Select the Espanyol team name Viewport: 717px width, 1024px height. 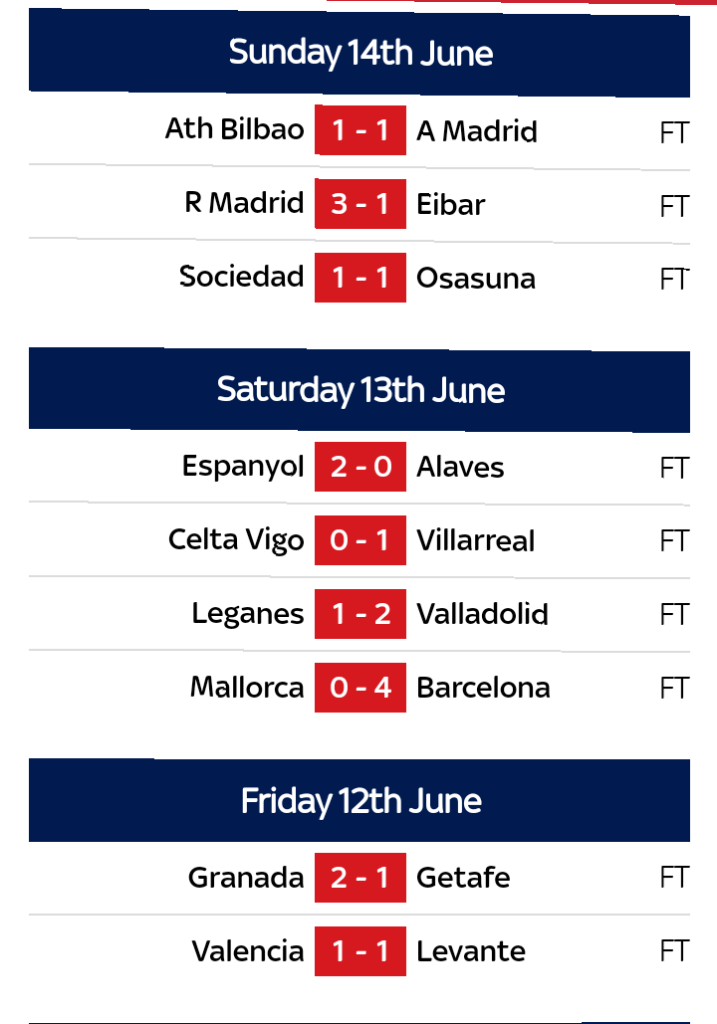point(243,467)
